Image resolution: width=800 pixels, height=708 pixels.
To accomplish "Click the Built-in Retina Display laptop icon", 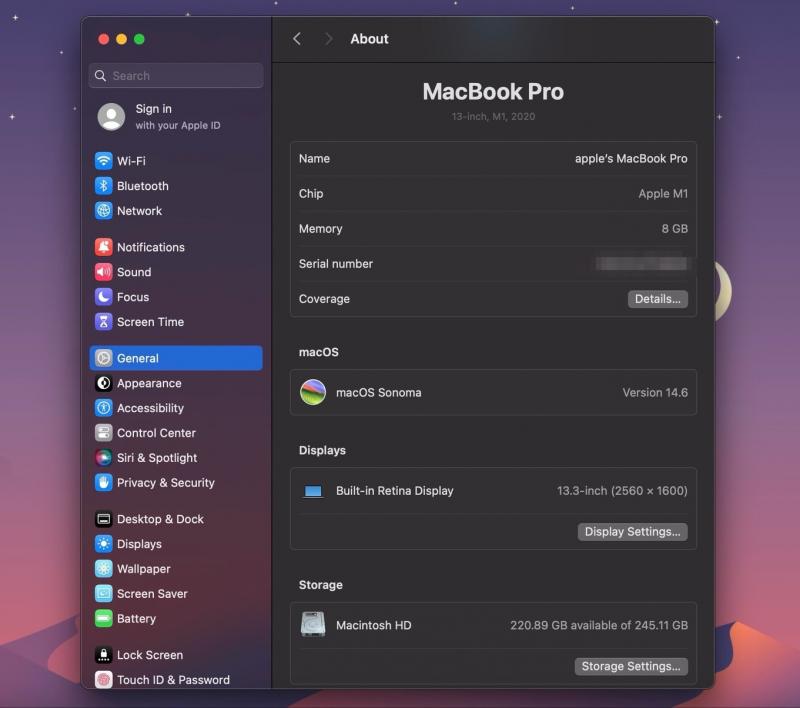I will click(x=313, y=491).
